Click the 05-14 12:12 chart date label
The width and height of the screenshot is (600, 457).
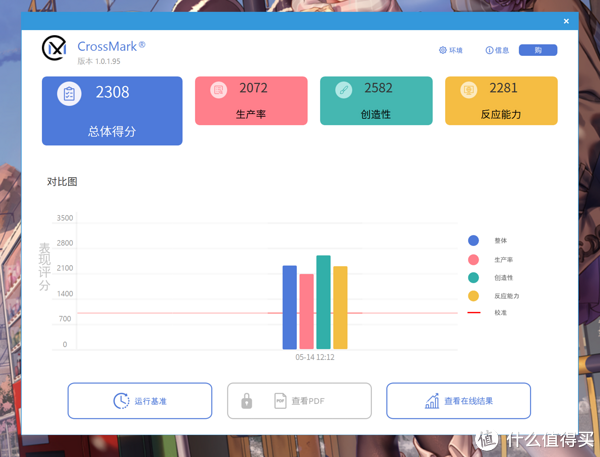tap(315, 357)
